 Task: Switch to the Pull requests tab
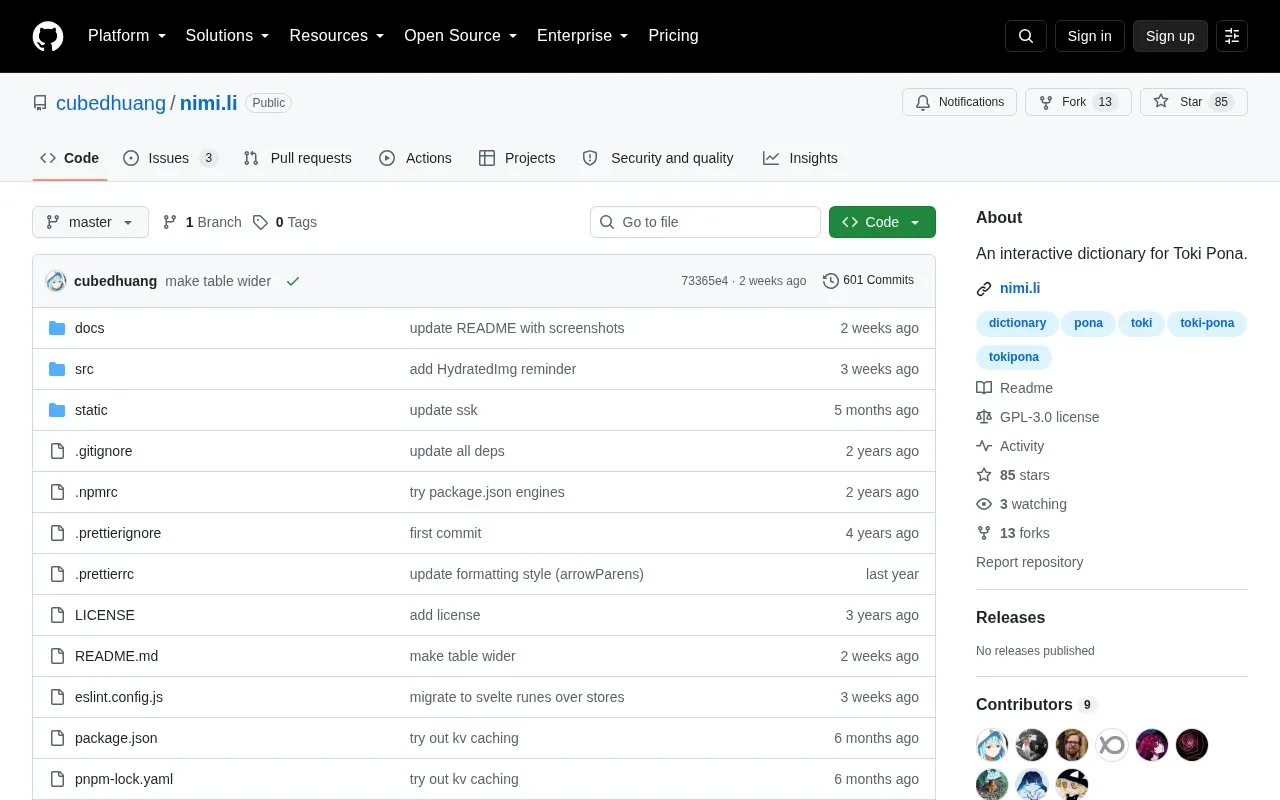pyautogui.click(x=297, y=158)
